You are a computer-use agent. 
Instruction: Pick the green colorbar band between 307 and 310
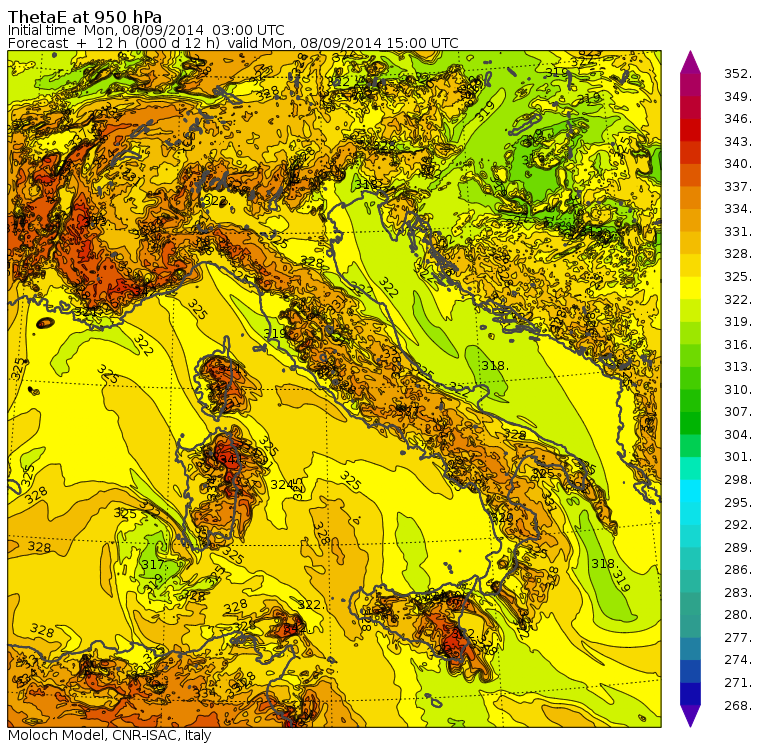point(690,401)
